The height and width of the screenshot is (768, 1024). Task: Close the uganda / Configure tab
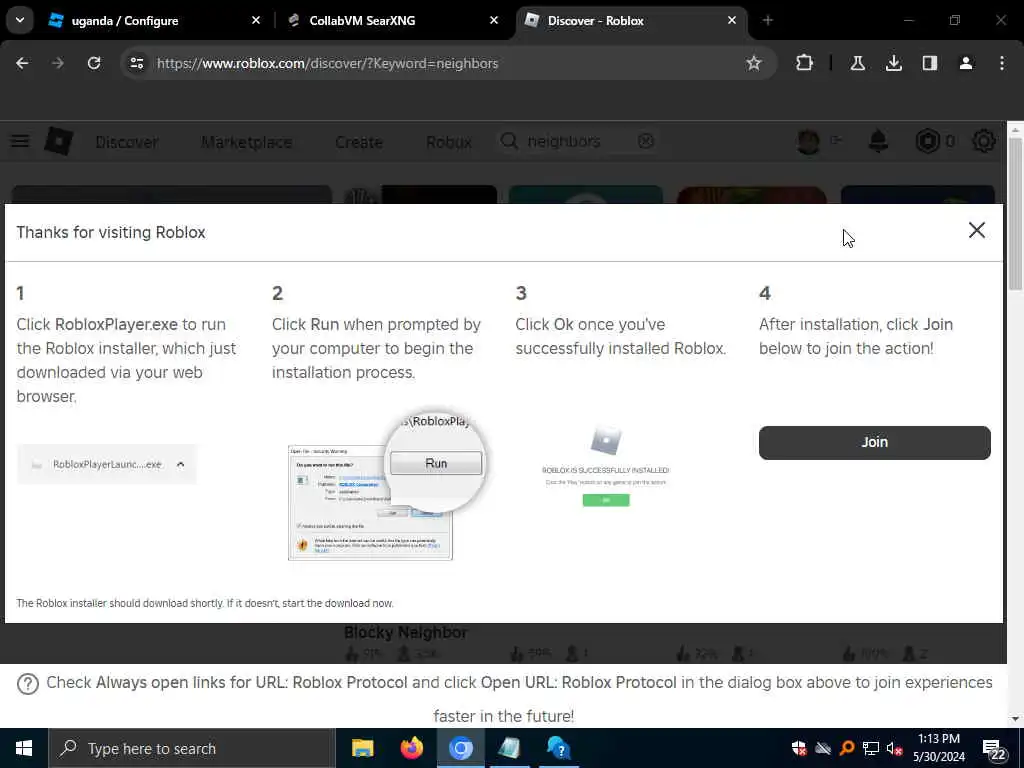click(x=256, y=21)
